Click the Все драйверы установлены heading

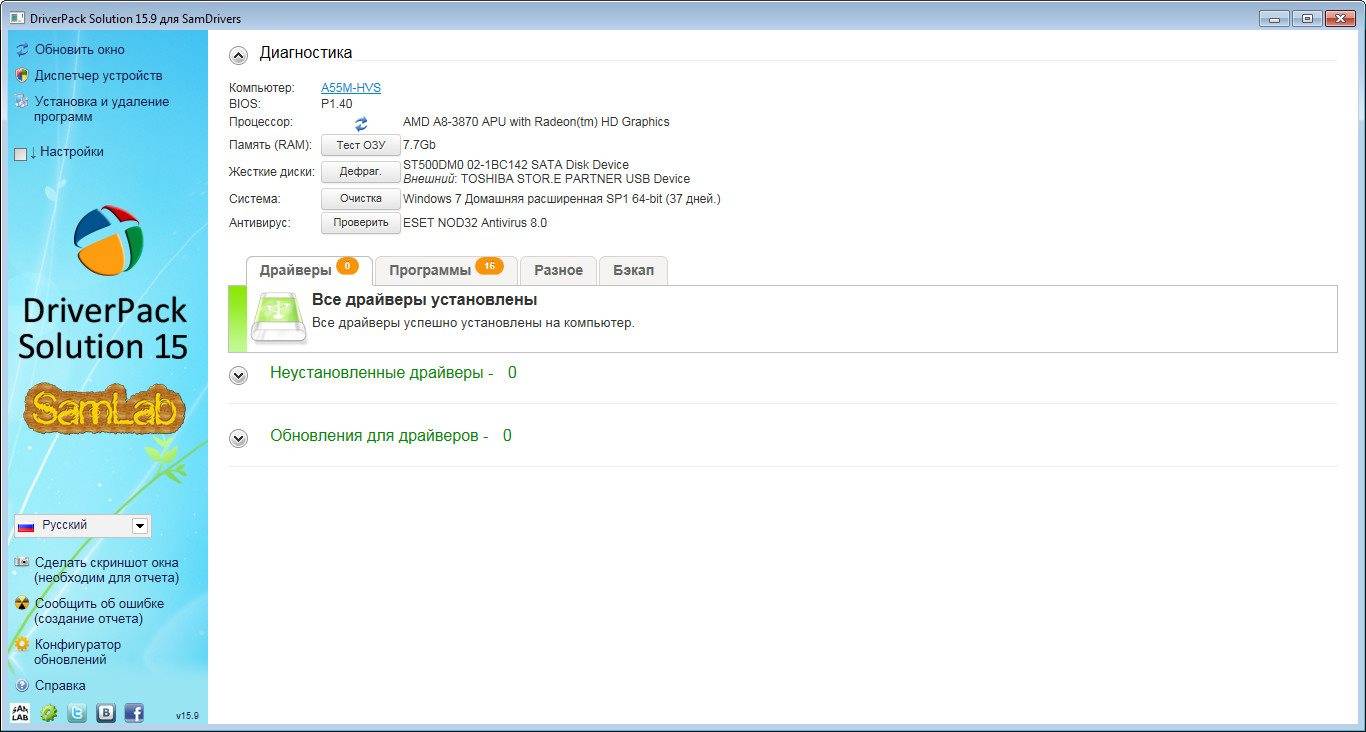click(424, 300)
